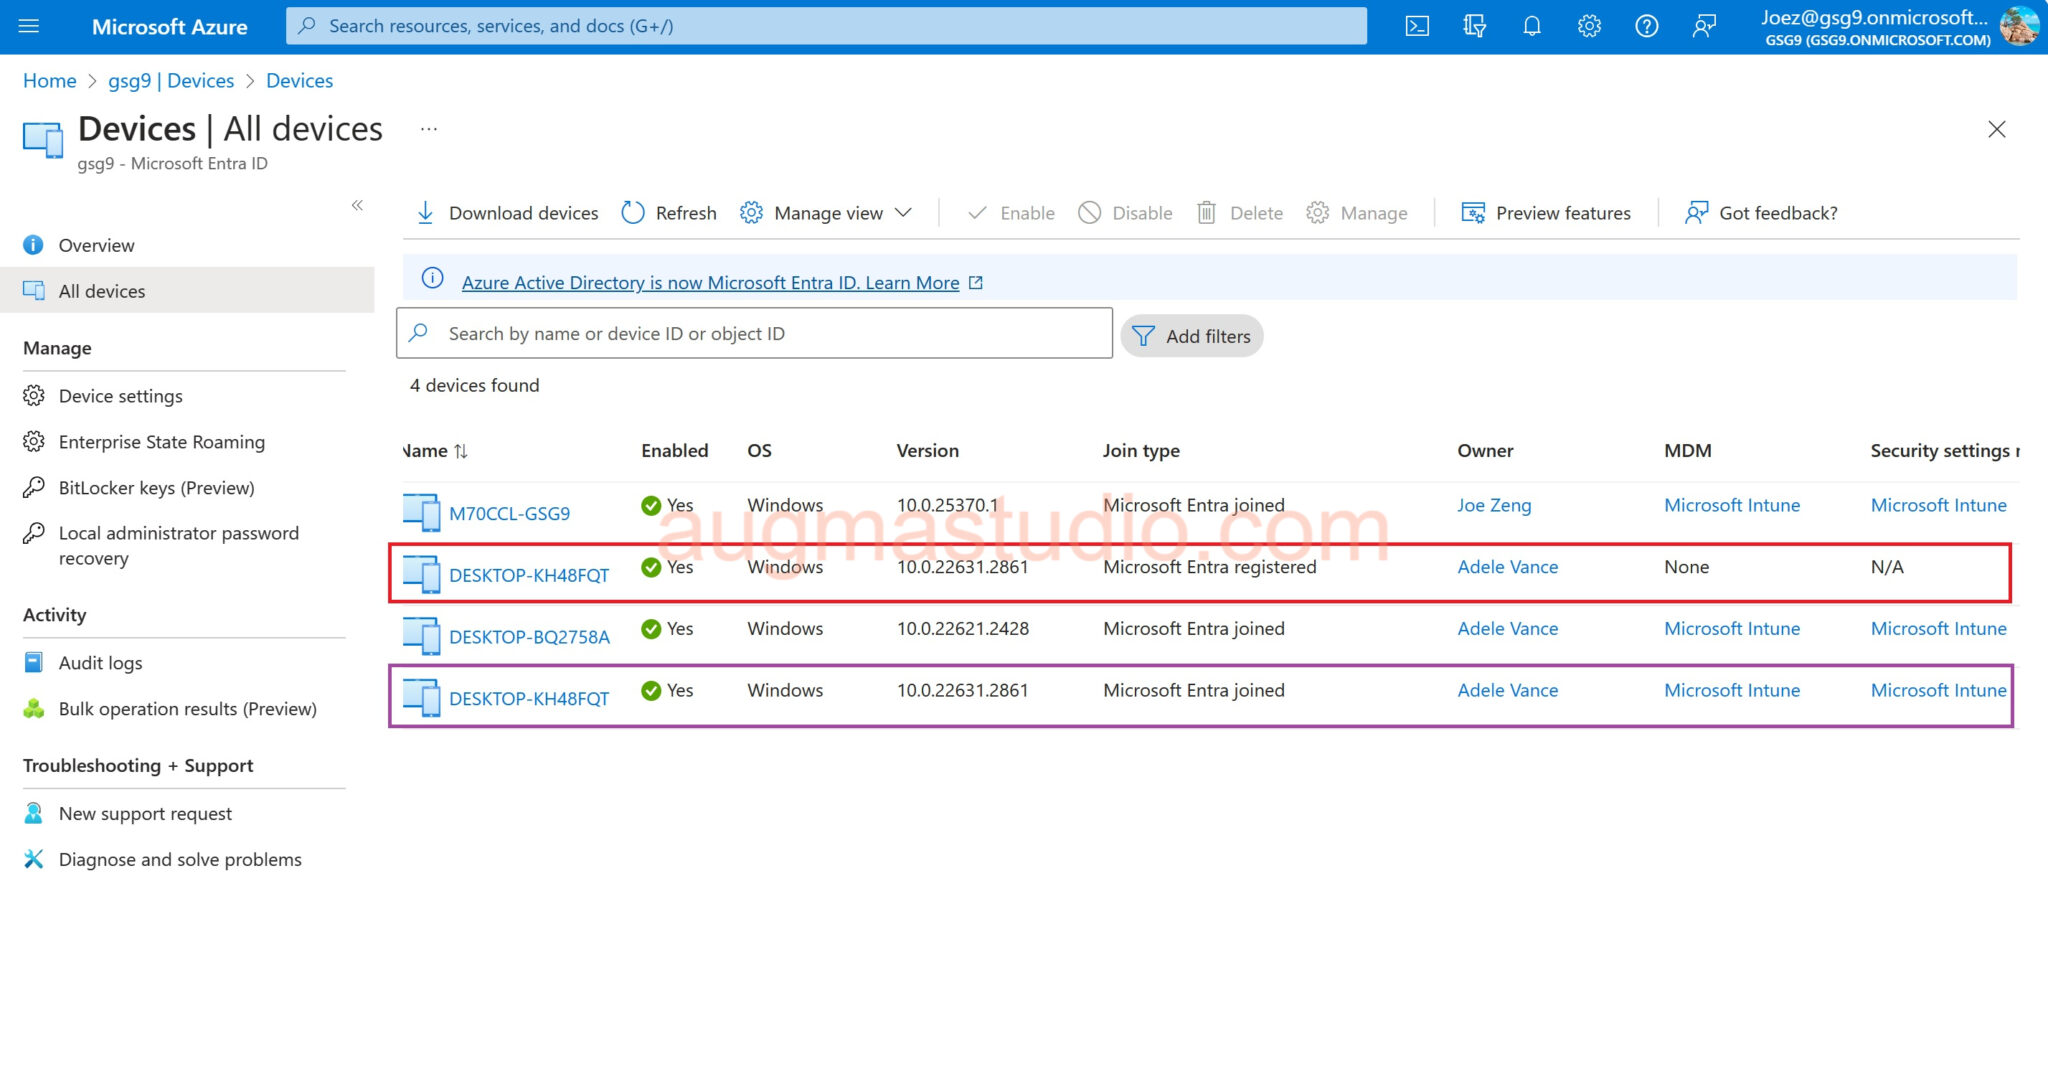Click the Enable action on the toolbar
Viewport: 2048px width, 1079px height.
[x=1010, y=212]
